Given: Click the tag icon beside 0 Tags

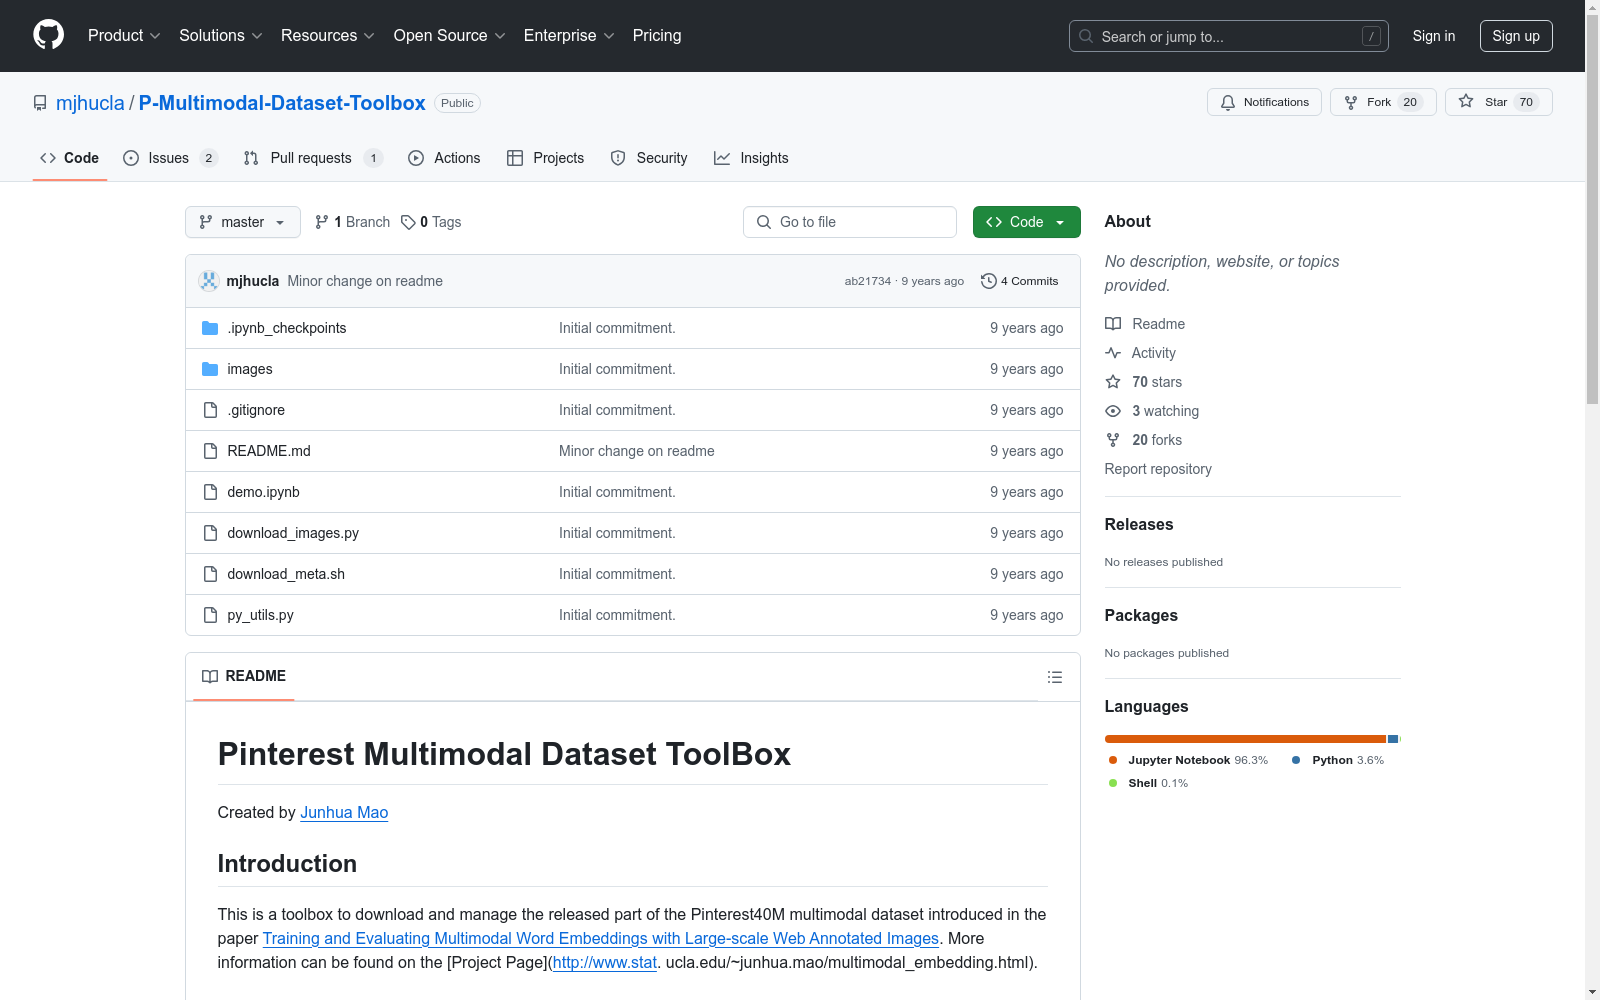Looking at the screenshot, I should (408, 222).
